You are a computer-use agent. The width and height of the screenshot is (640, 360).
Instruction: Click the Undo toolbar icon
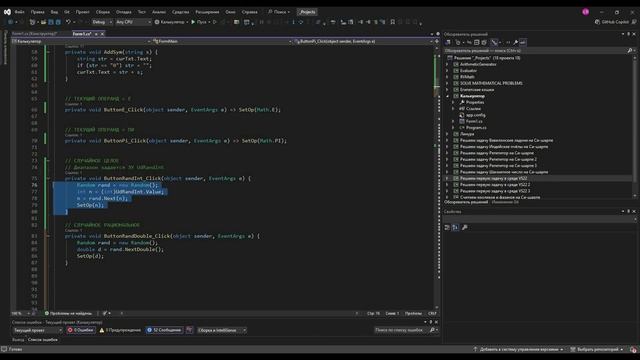click(x=68, y=22)
